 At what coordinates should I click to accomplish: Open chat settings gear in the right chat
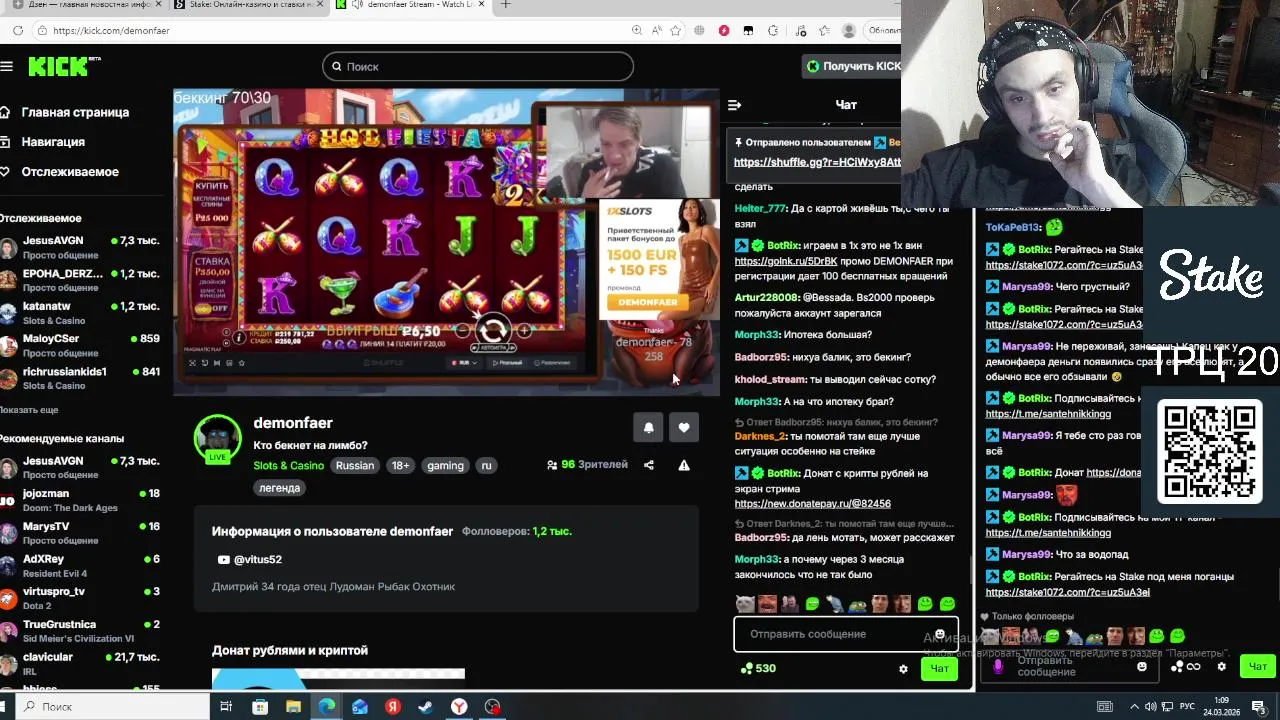point(1221,666)
